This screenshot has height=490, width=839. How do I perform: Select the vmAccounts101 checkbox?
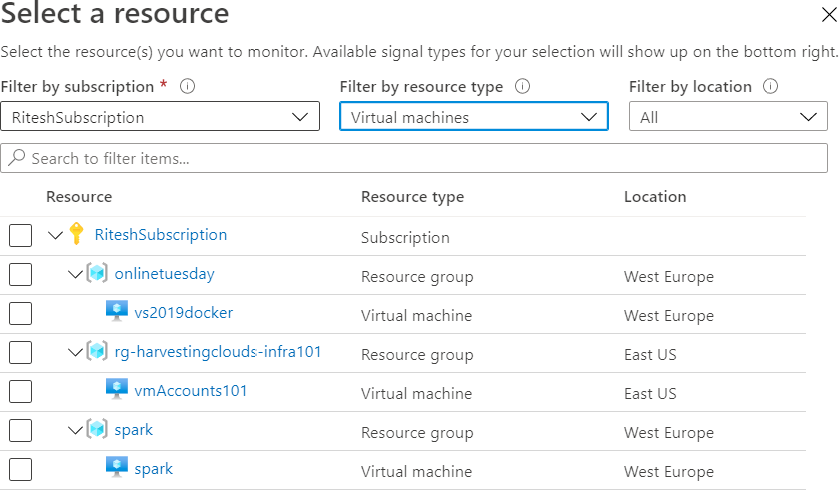(x=20, y=392)
